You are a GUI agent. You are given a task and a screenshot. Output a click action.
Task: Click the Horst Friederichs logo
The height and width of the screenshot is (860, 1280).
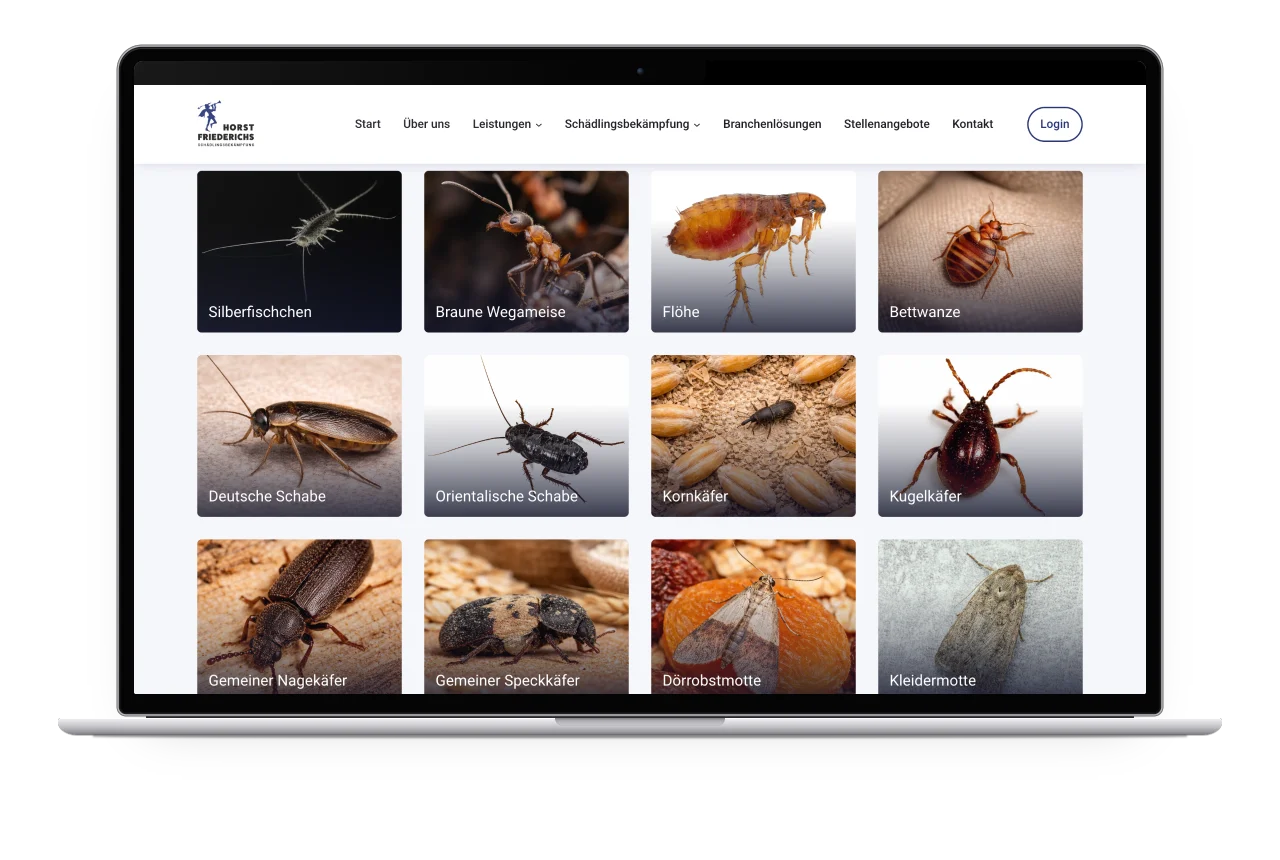pyautogui.click(x=226, y=124)
